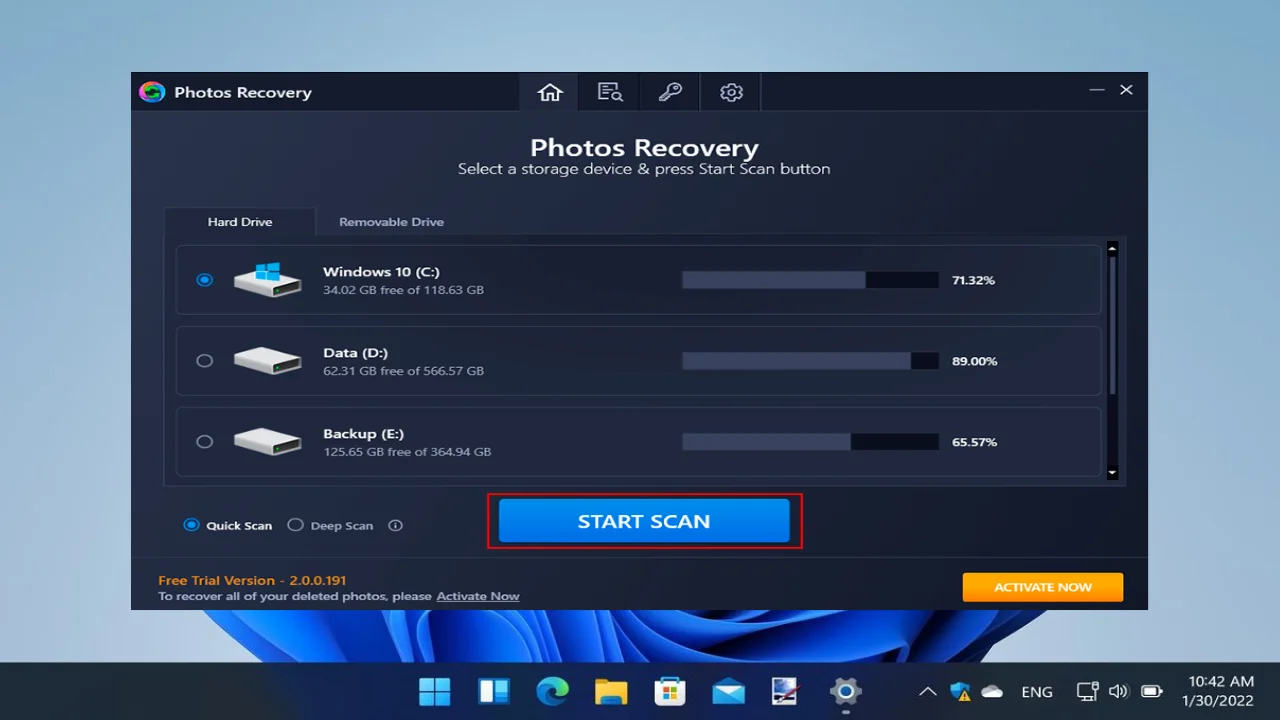Choose the Deep Scan option

[x=330, y=525]
